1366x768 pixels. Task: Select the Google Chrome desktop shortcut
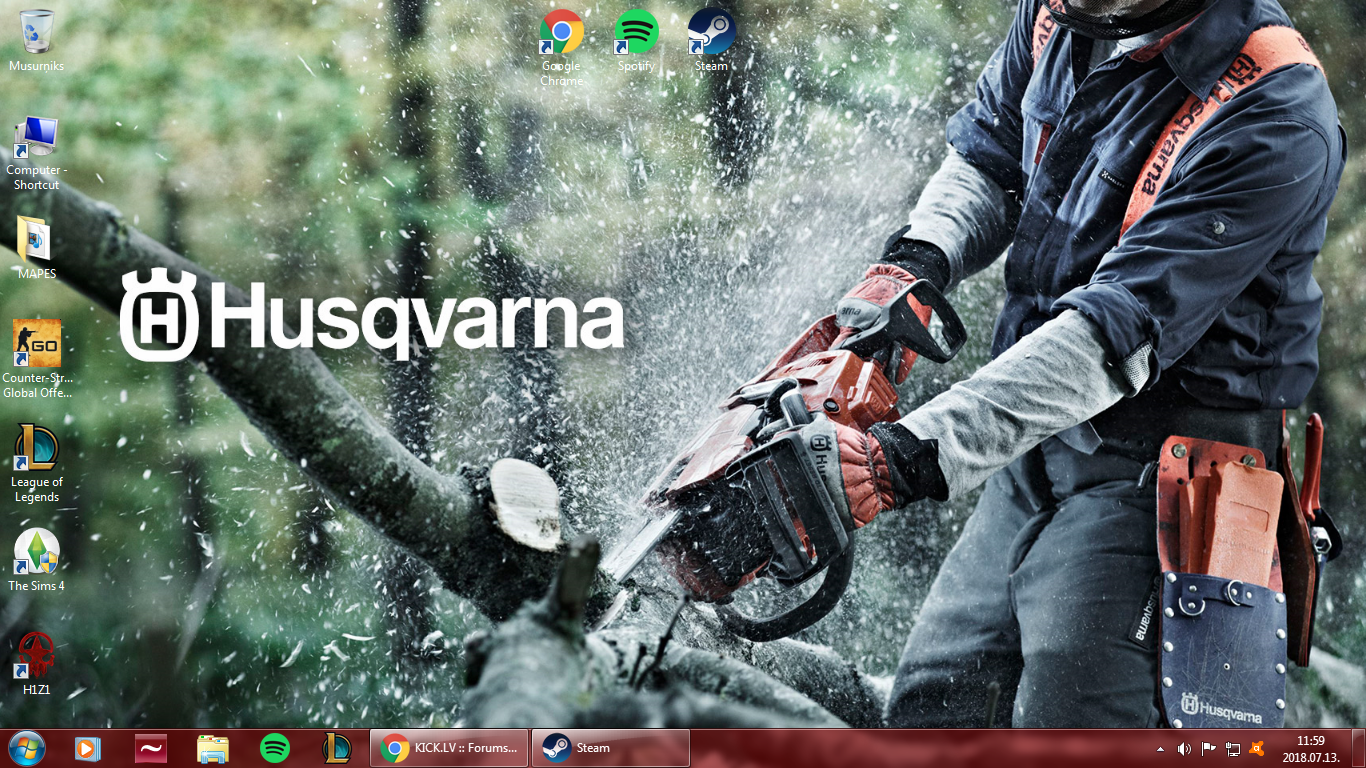(561, 46)
